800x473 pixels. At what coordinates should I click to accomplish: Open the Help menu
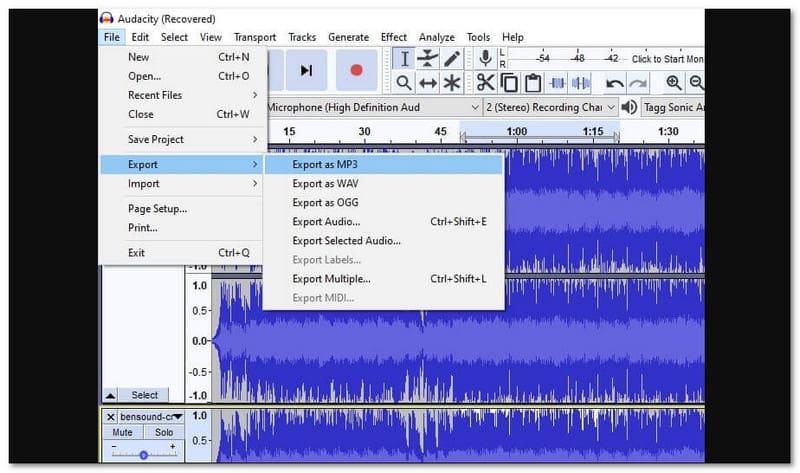click(x=513, y=37)
